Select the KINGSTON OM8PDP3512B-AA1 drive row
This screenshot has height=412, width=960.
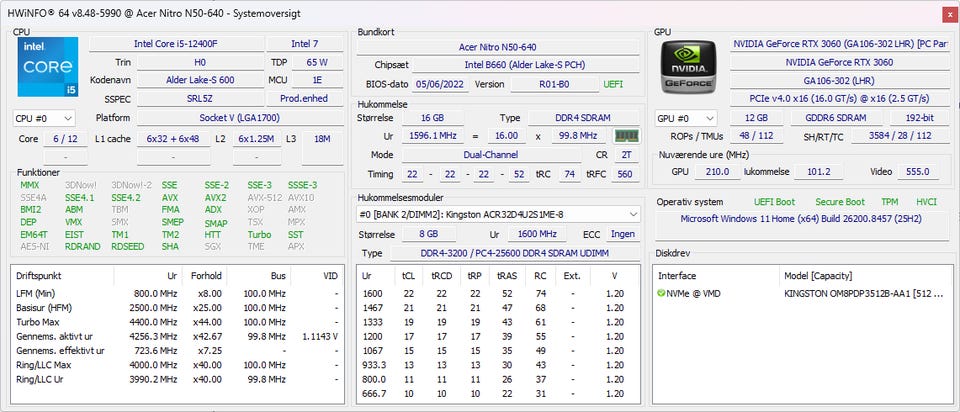tap(802, 294)
